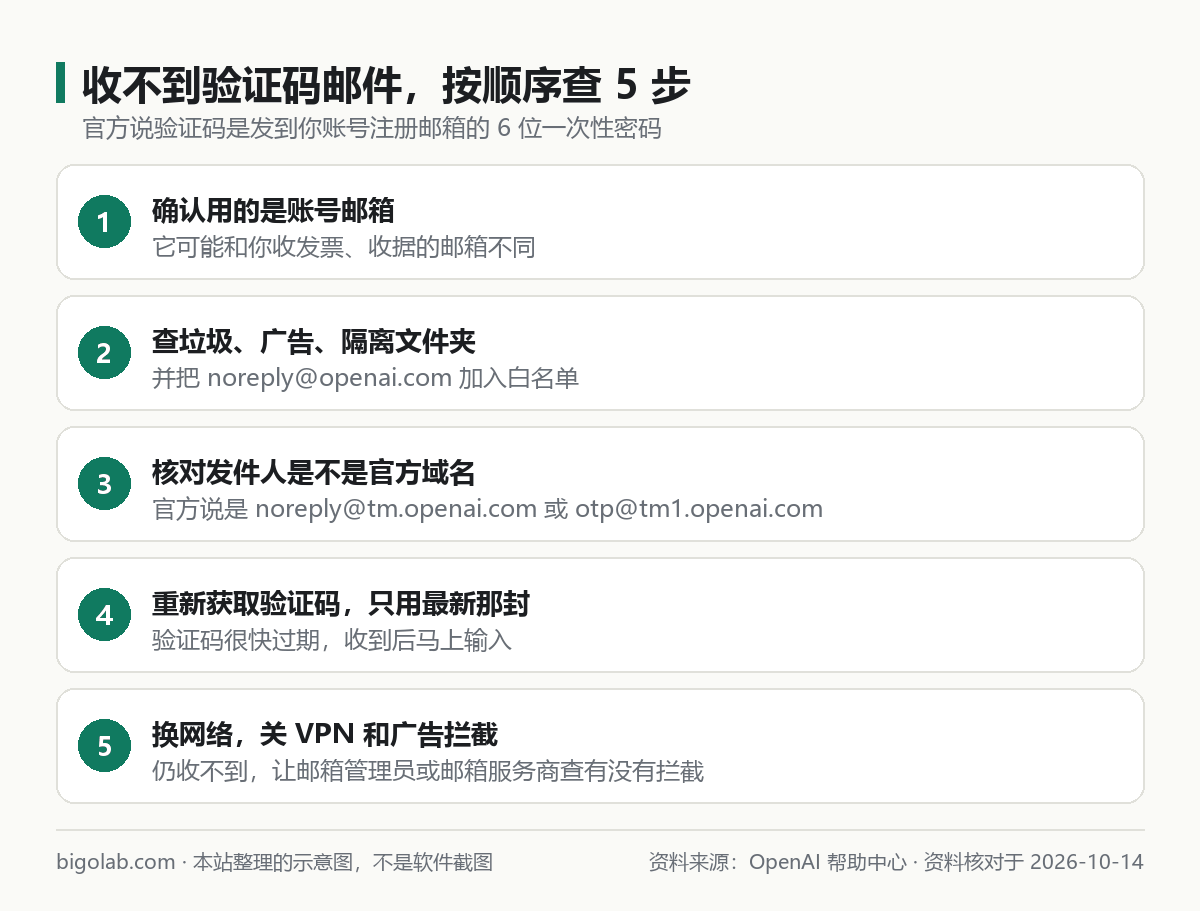This screenshot has height=911, width=1200.
Task: Click the step title 核对发件人是不是官方域名
Action: (x=314, y=472)
